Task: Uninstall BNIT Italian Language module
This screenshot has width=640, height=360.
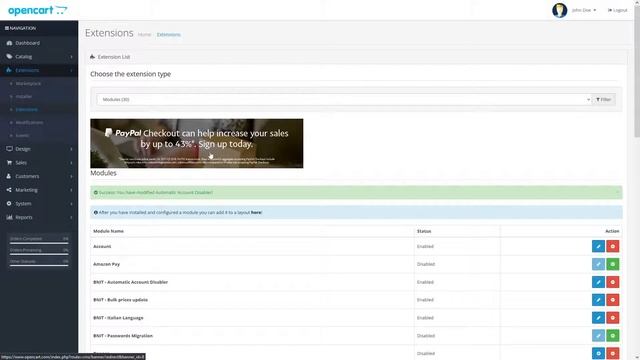Action: [x=613, y=318]
